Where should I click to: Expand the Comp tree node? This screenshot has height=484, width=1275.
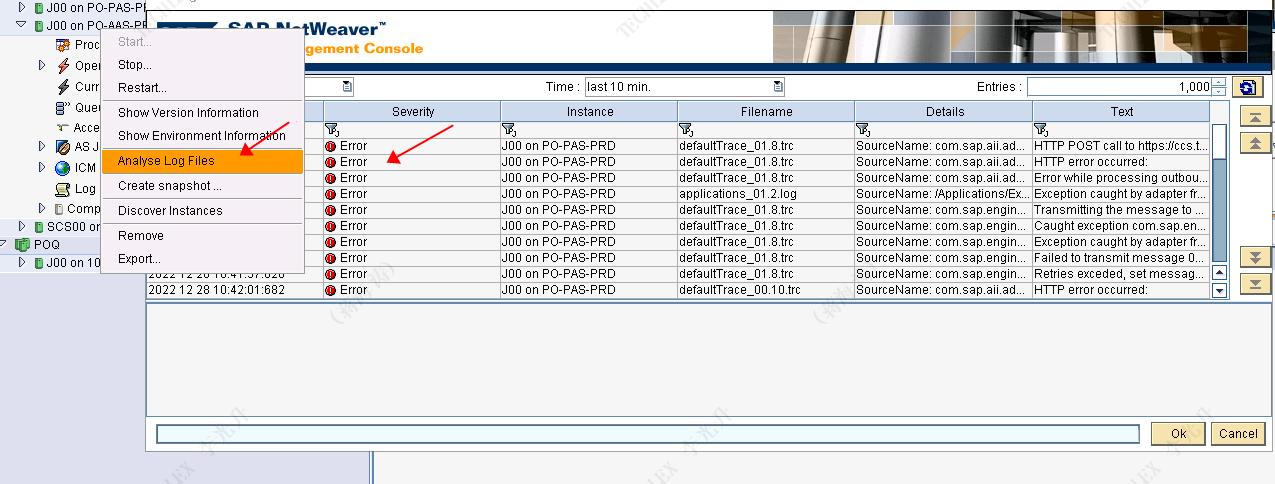click(42, 208)
